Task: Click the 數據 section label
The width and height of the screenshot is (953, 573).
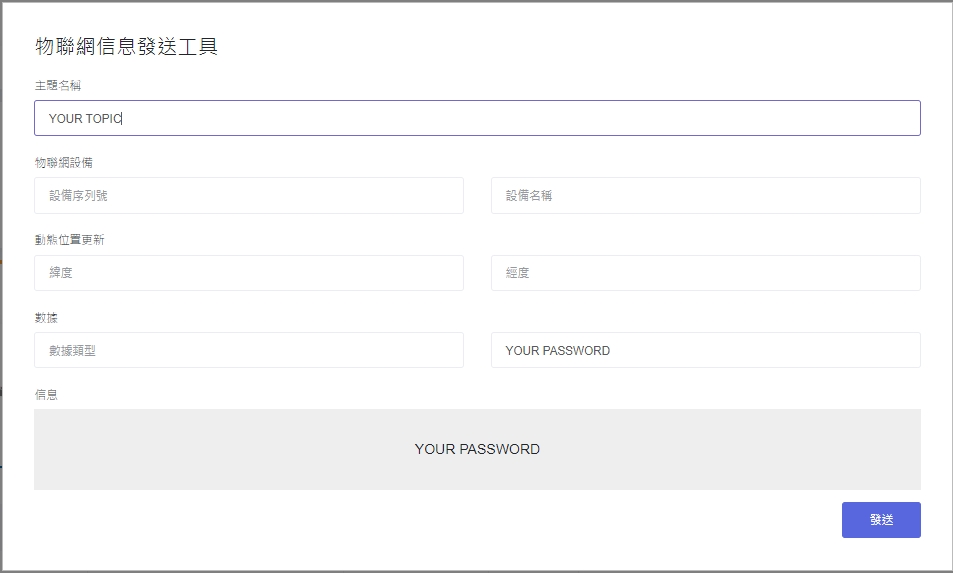Action: pyautogui.click(x=46, y=317)
